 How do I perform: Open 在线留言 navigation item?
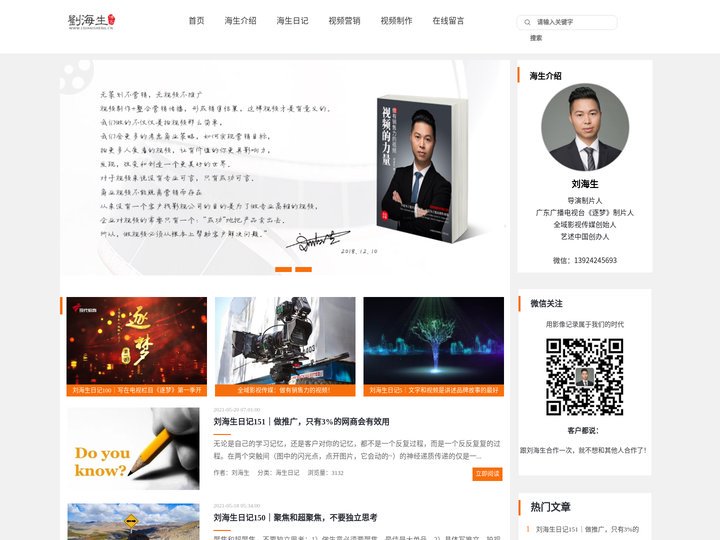point(448,21)
